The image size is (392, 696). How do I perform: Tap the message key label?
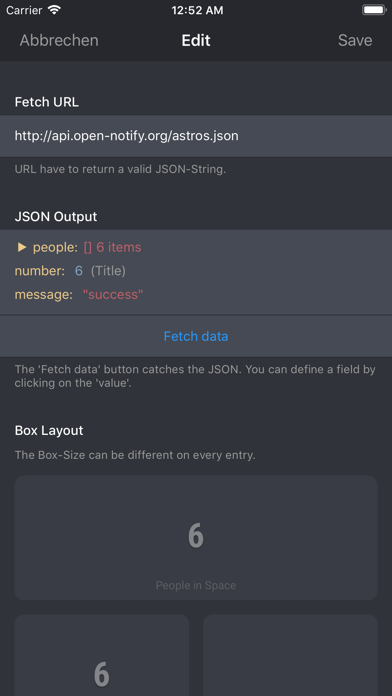pyautogui.click(x=44, y=294)
